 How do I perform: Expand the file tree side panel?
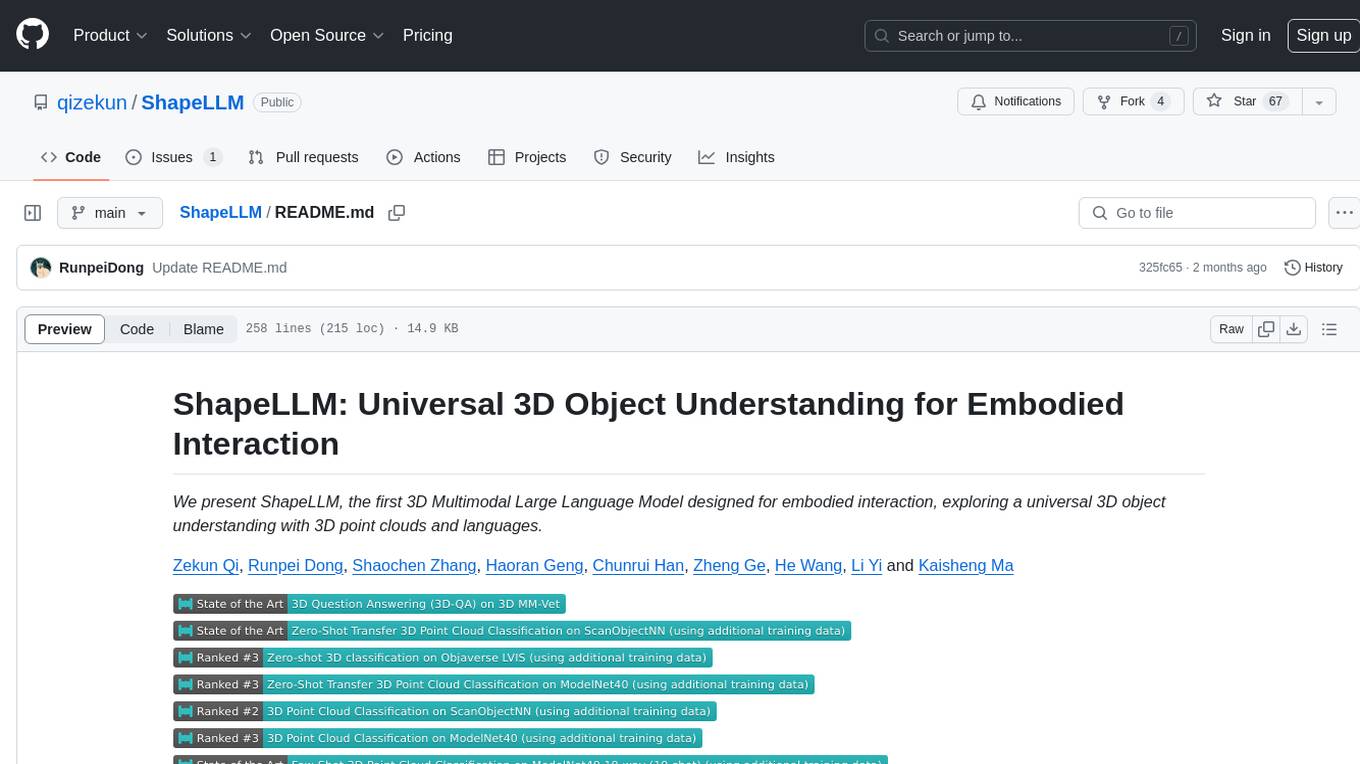33,213
